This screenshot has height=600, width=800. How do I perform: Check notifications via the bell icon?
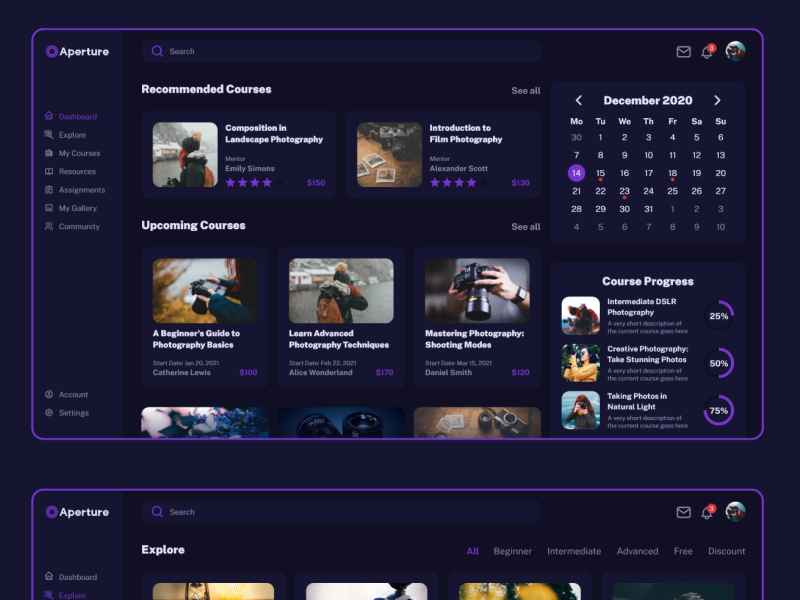(707, 51)
